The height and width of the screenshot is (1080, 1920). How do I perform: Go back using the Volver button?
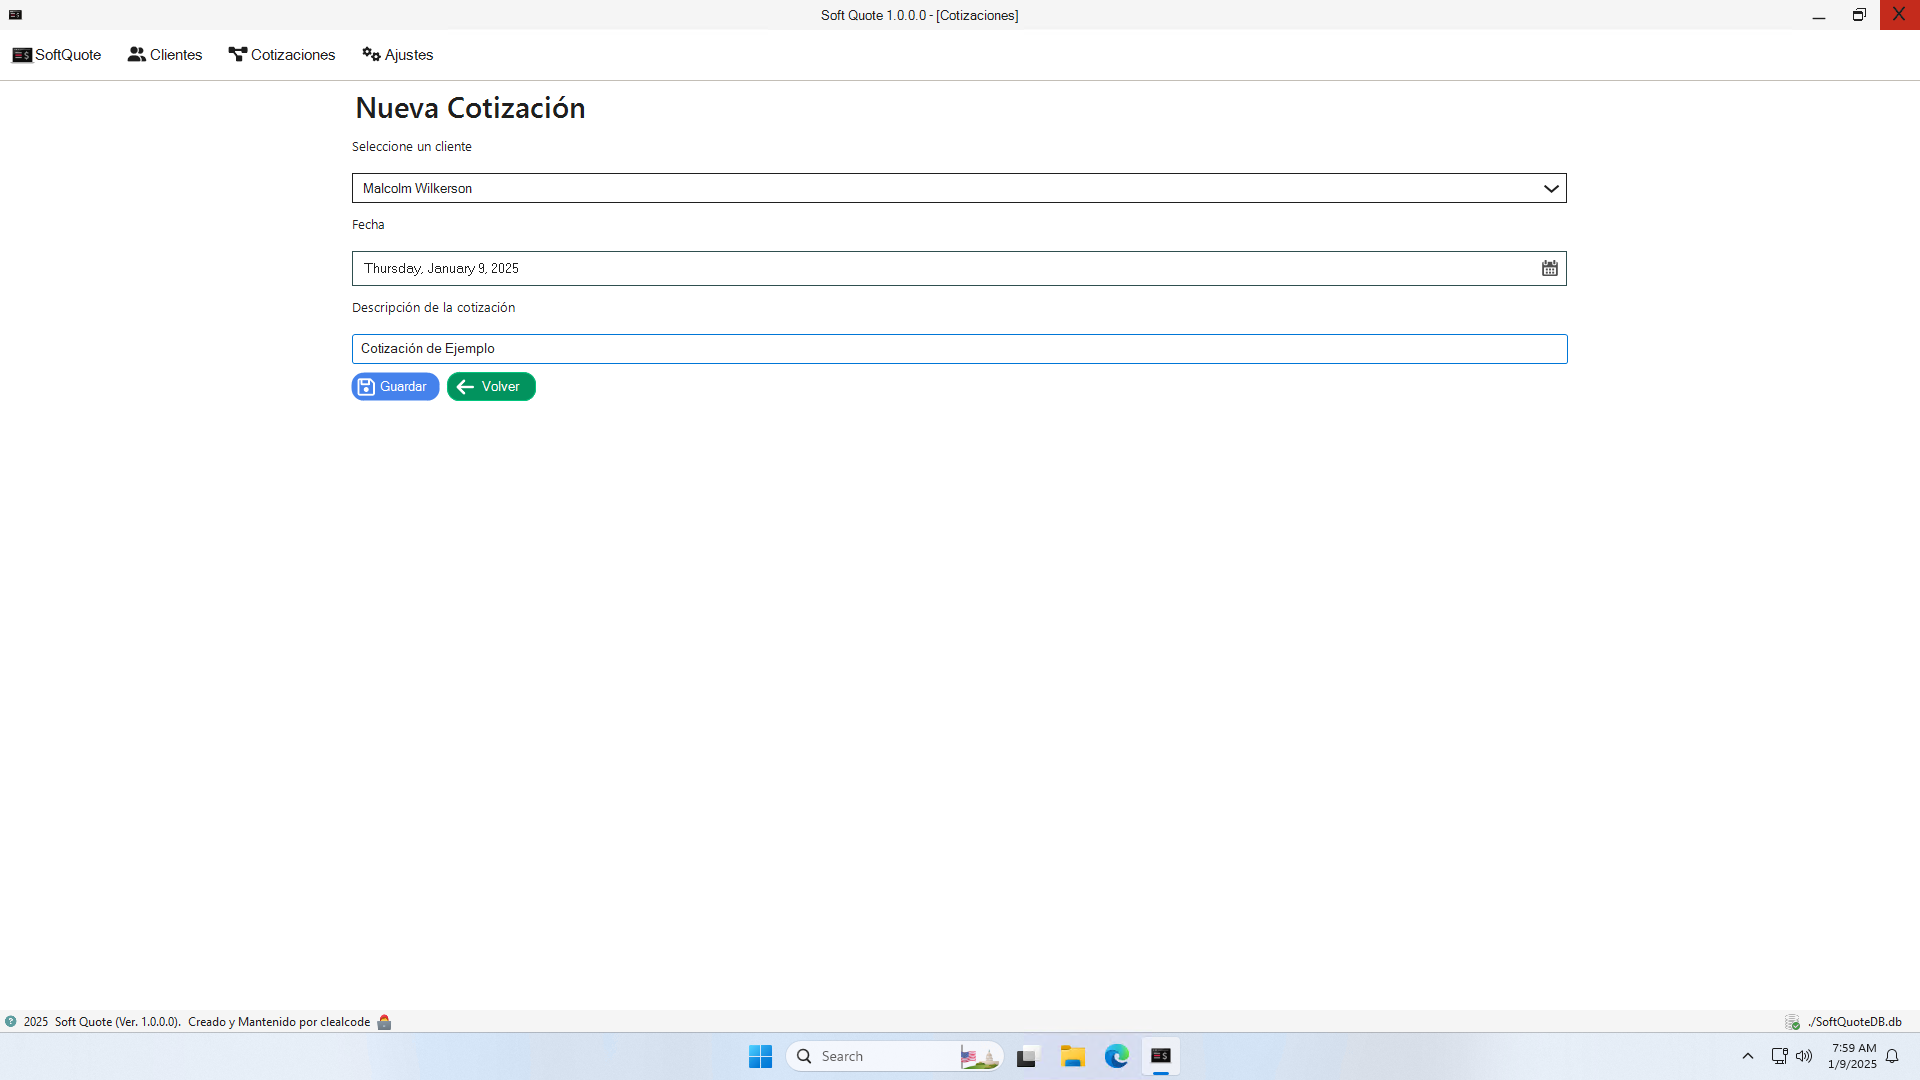click(491, 387)
